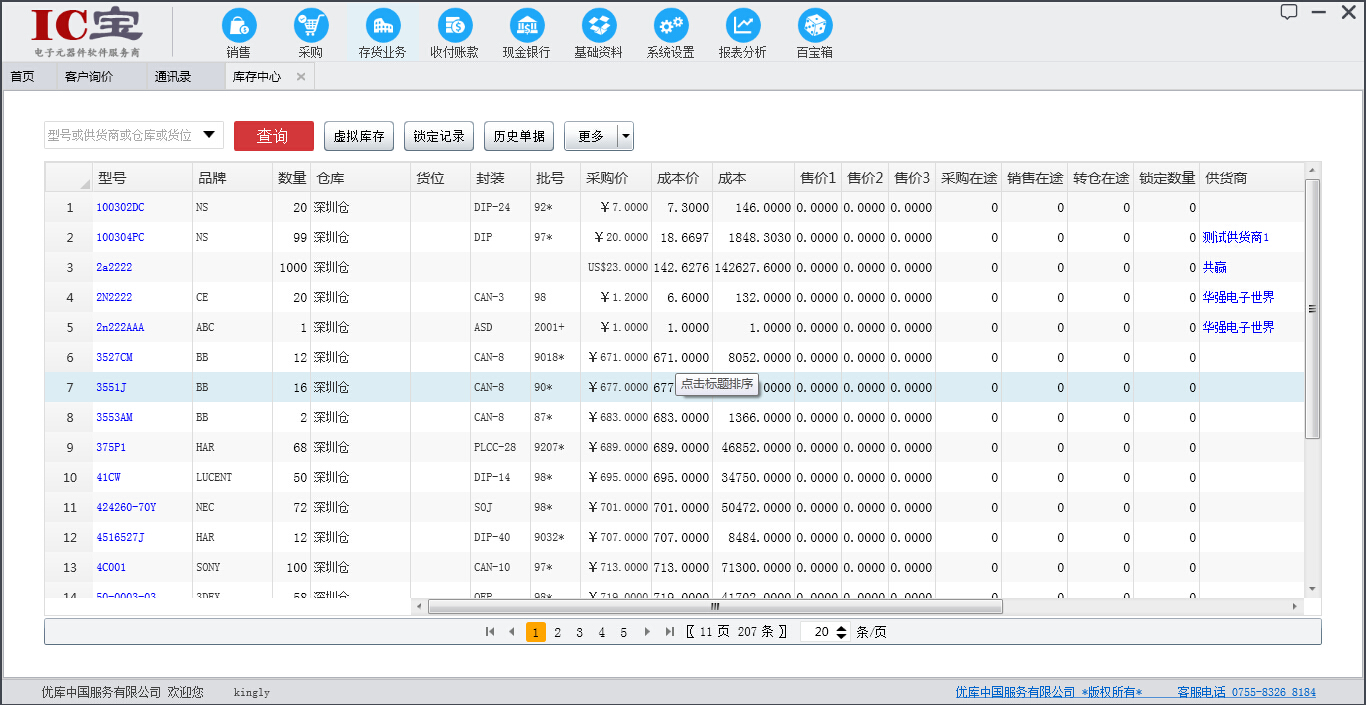Image resolution: width=1366 pixels, height=705 pixels.
Task: Go to the next page arrow
Action: 647,632
